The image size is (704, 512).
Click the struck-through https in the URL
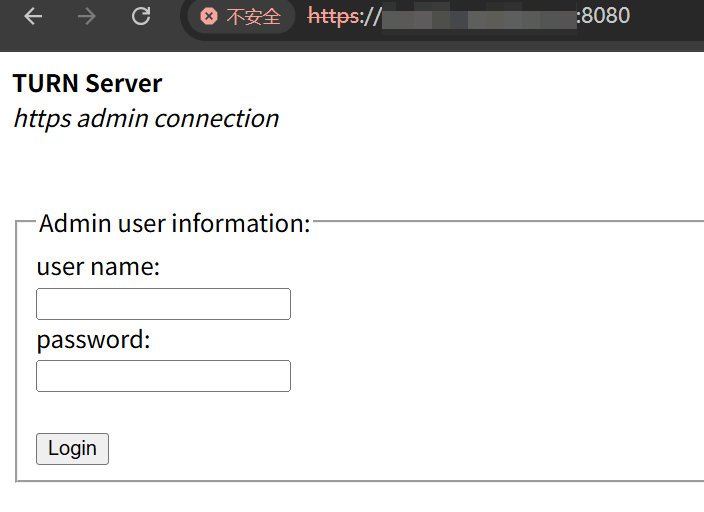click(334, 17)
